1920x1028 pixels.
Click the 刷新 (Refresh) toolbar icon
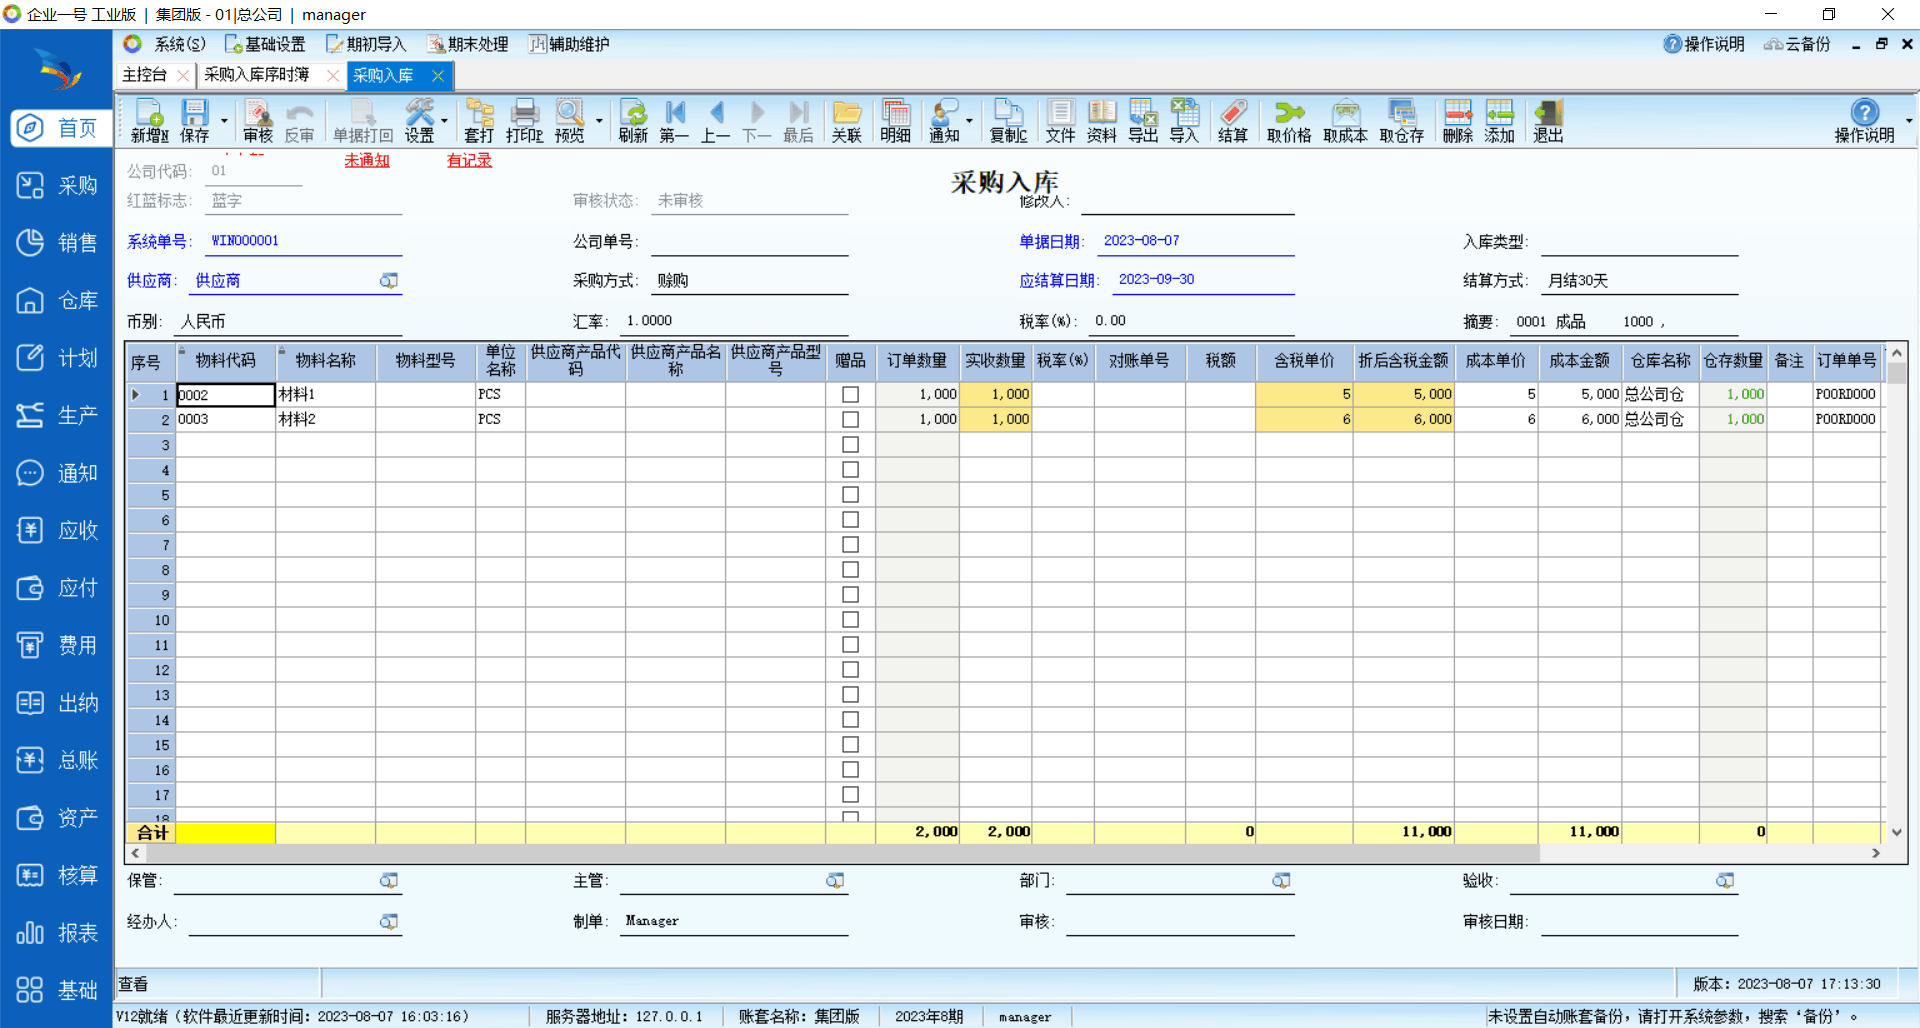[633, 121]
